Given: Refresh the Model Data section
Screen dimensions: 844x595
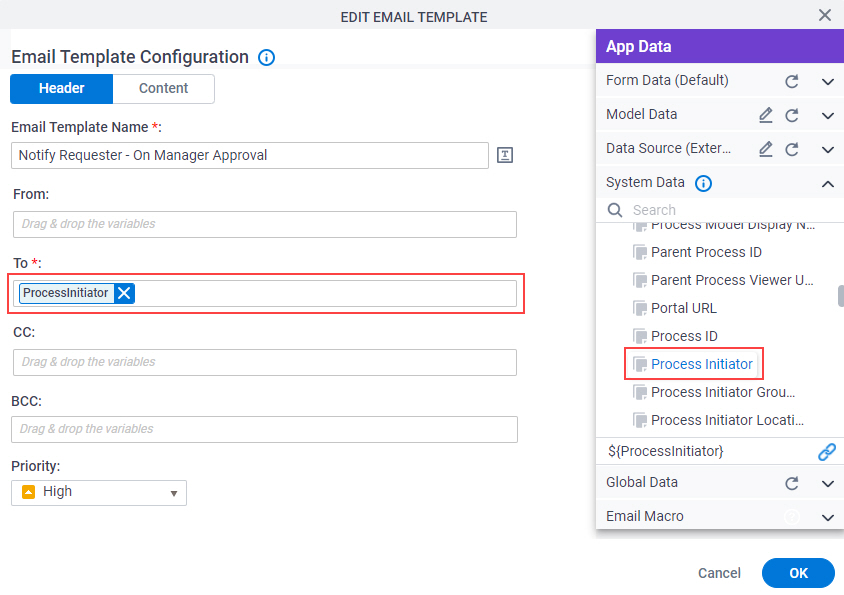Looking at the screenshot, I should 791,115.
